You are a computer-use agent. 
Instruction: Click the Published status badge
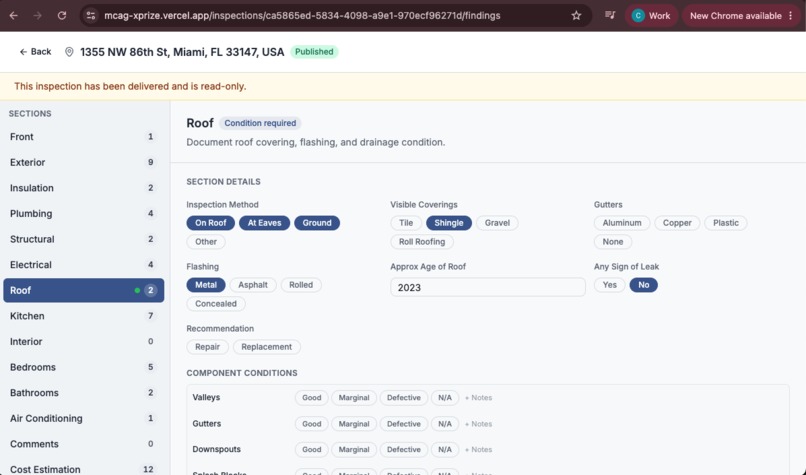314,51
